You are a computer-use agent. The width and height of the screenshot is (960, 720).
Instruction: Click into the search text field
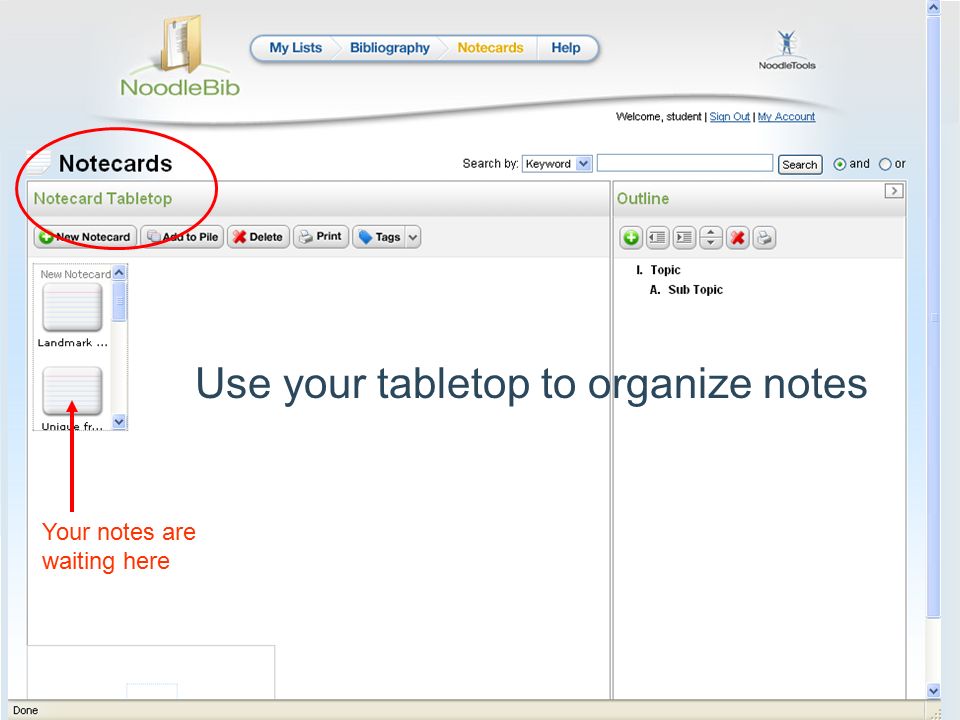coord(684,163)
